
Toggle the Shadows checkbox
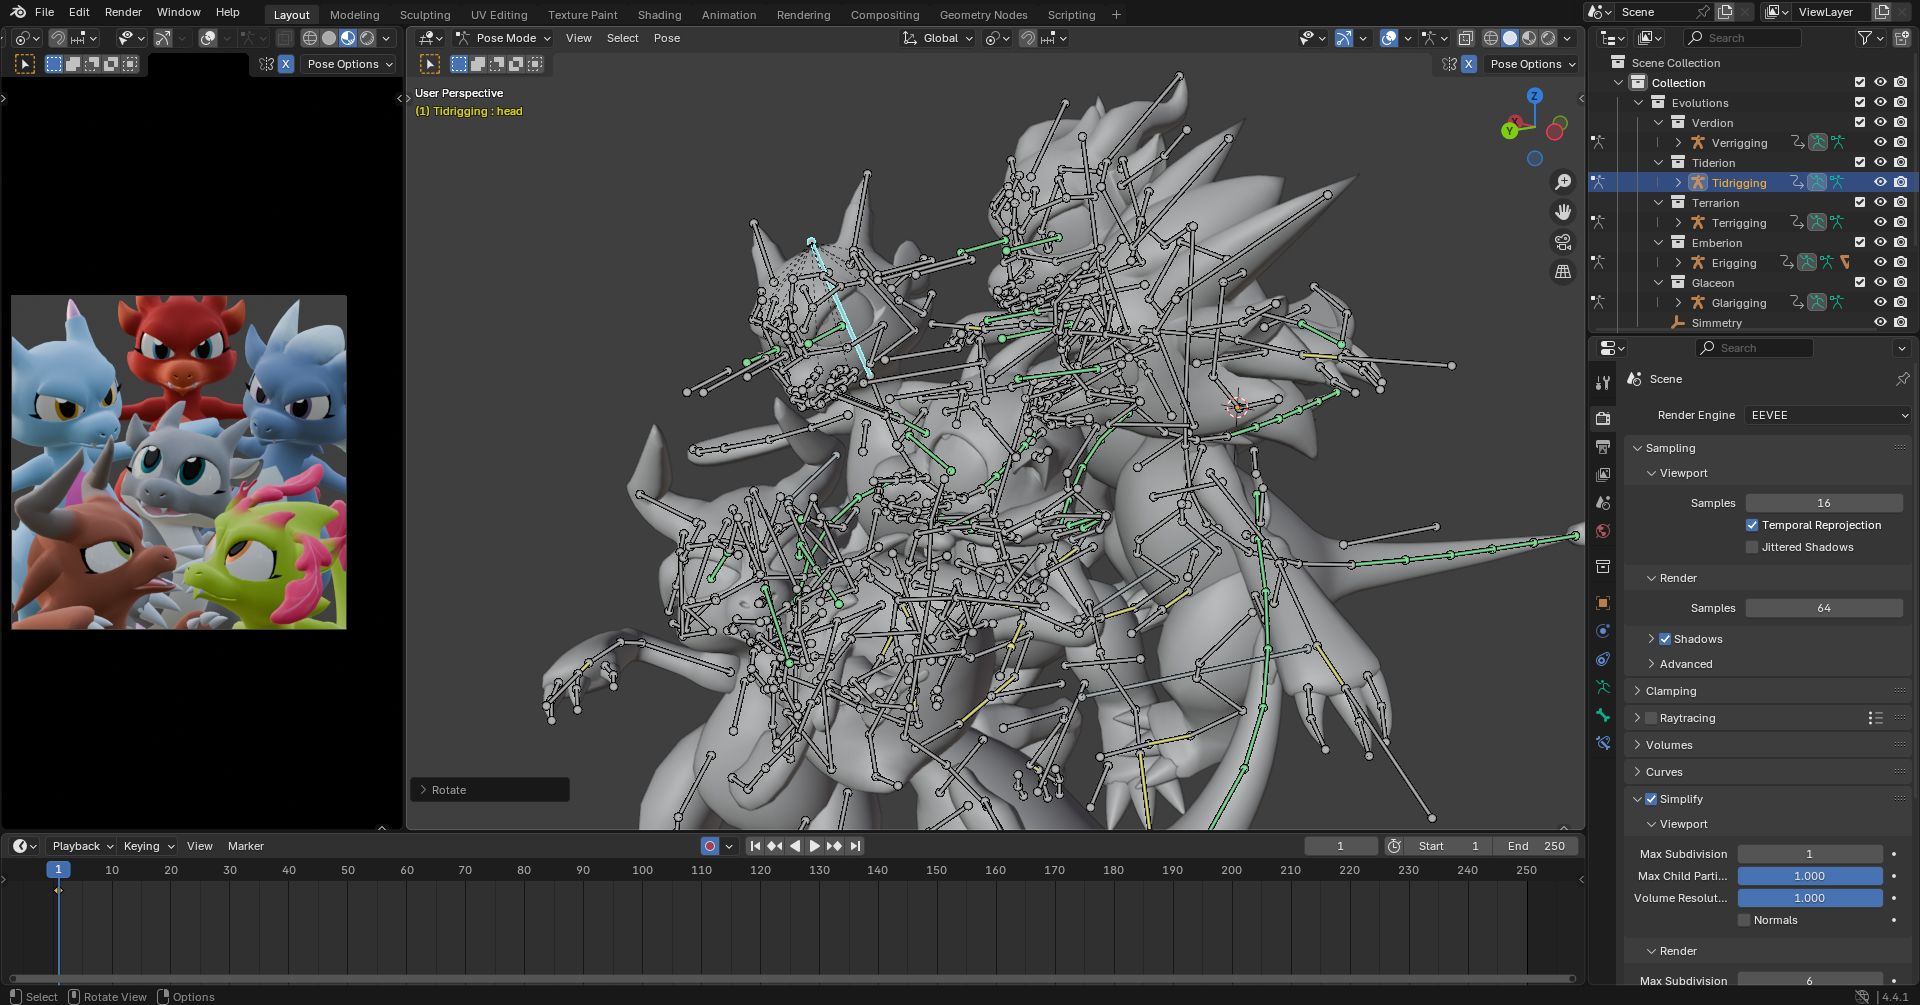[1665, 639]
